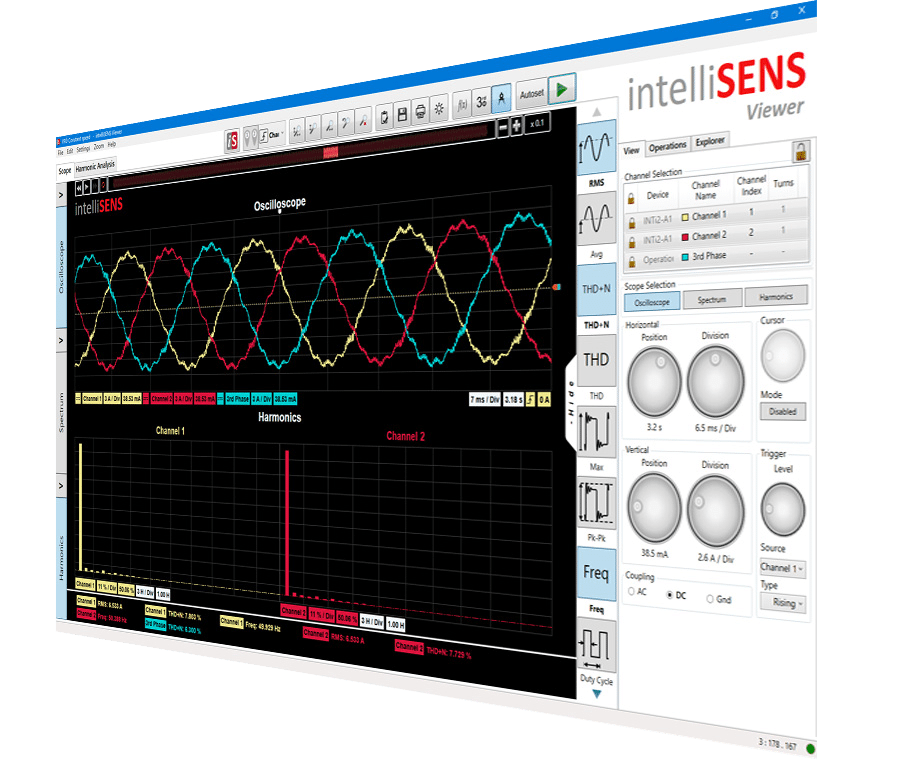Image resolution: width=900 pixels, height=760 pixels.
Task: Open the f(x) math function tool
Action: pyautogui.click(x=462, y=104)
